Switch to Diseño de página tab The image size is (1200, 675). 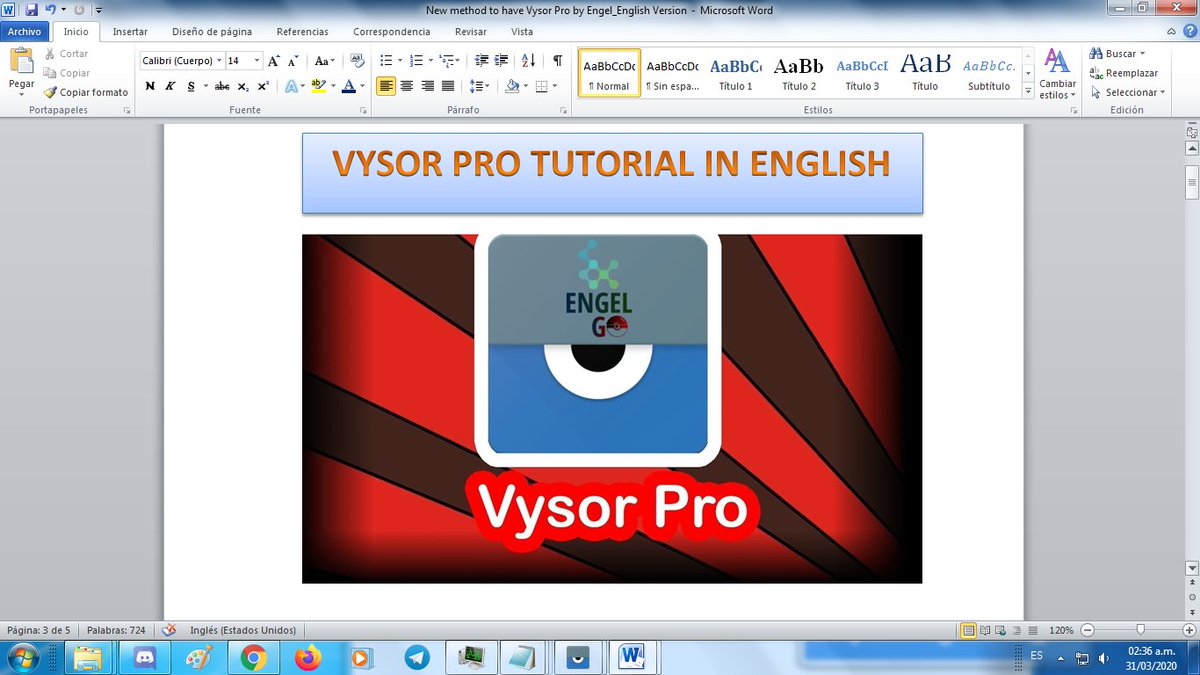click(212, 32)
